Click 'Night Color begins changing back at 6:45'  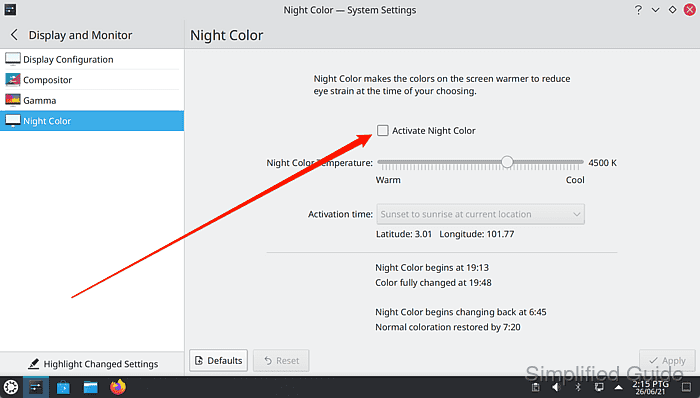point(461,312)
